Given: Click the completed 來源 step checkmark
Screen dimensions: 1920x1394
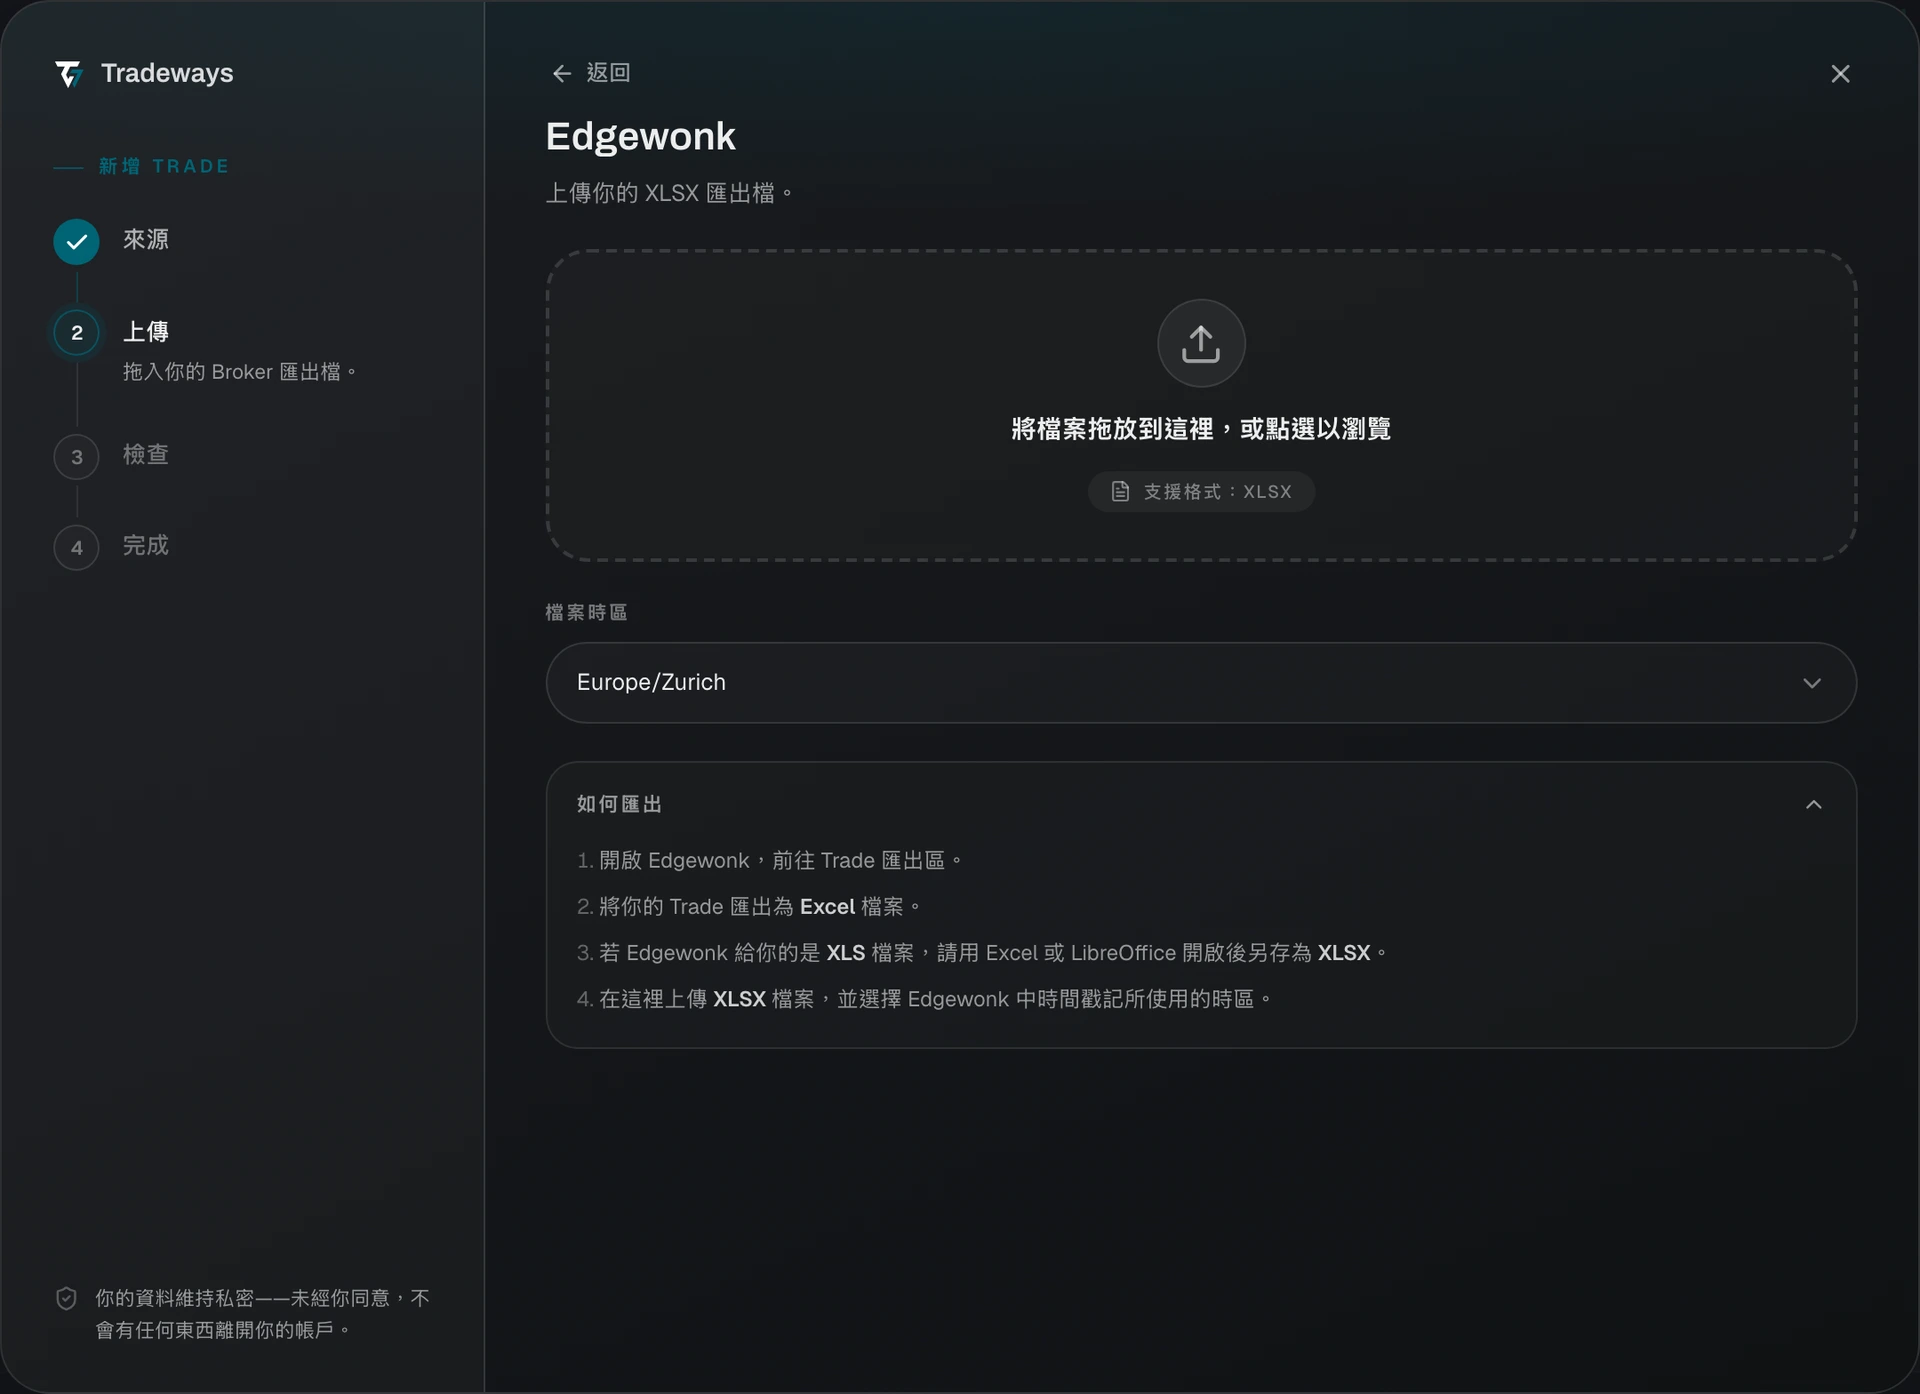Looking at the screenshot, I should coord(77,241).
